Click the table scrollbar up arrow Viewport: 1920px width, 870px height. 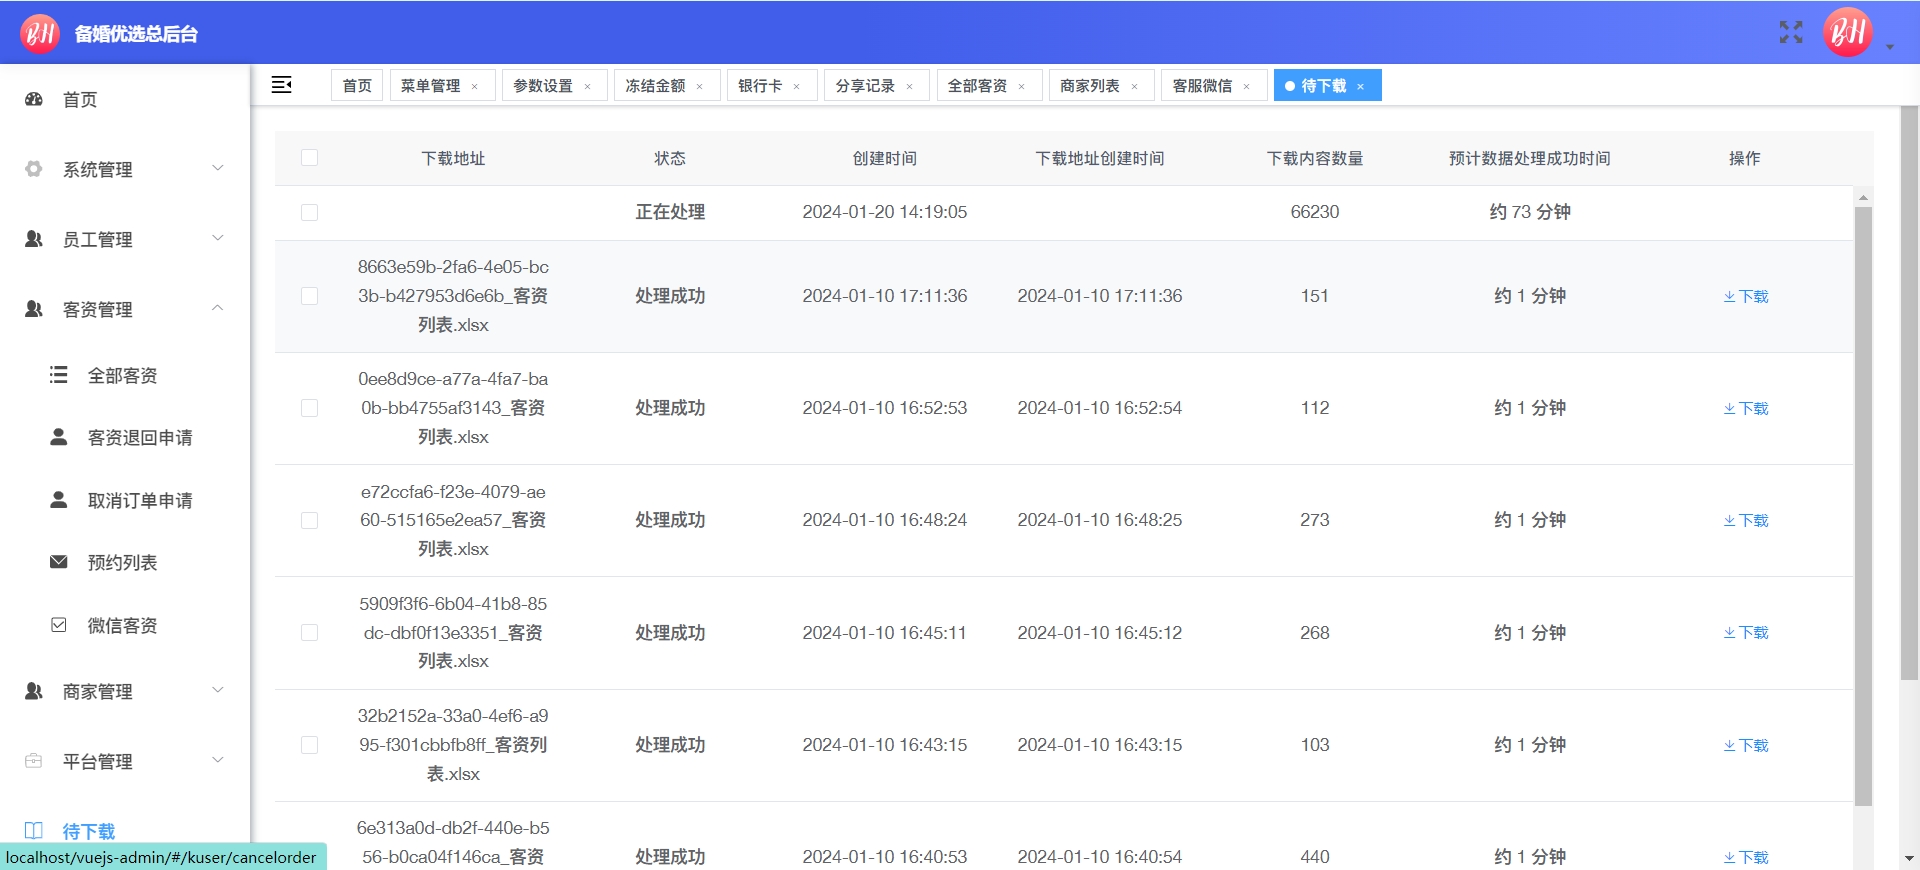point(1863,197)
